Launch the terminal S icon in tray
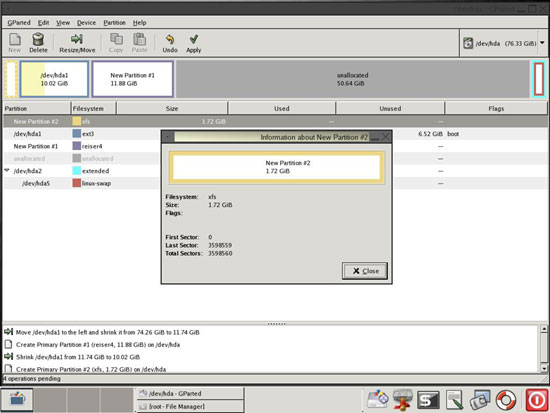 click(x=428, y=400)
